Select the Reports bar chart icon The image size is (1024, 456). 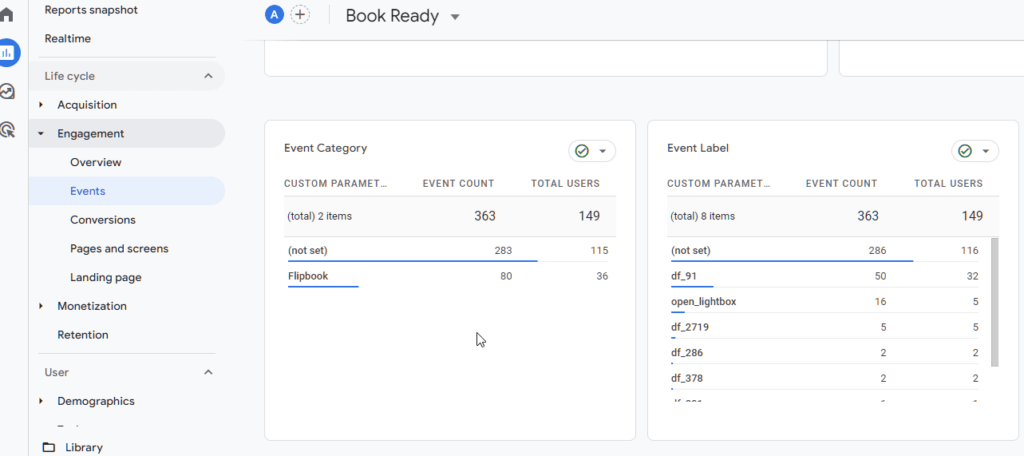pyautogui.click(x=8, y=53)
